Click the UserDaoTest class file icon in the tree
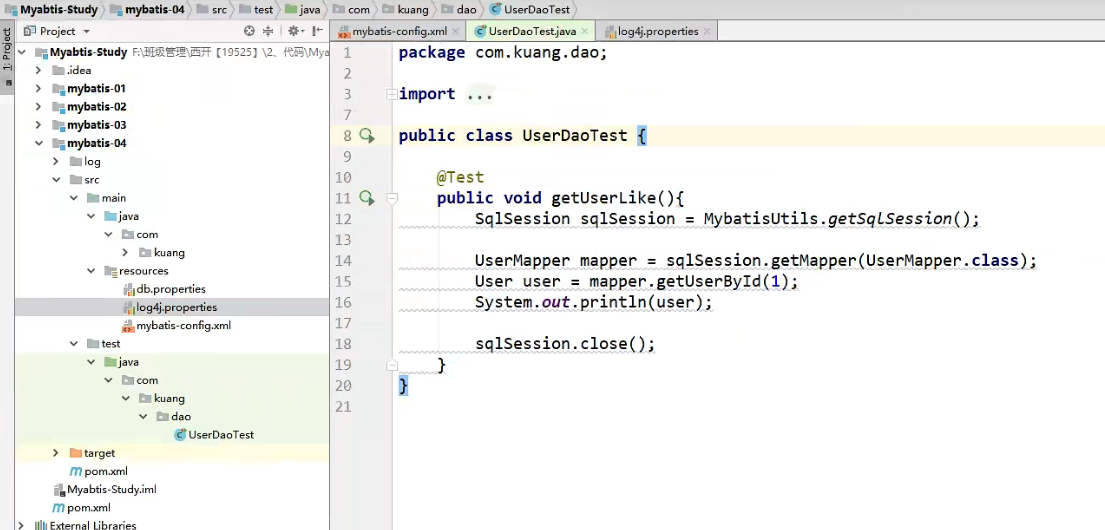 180,435
